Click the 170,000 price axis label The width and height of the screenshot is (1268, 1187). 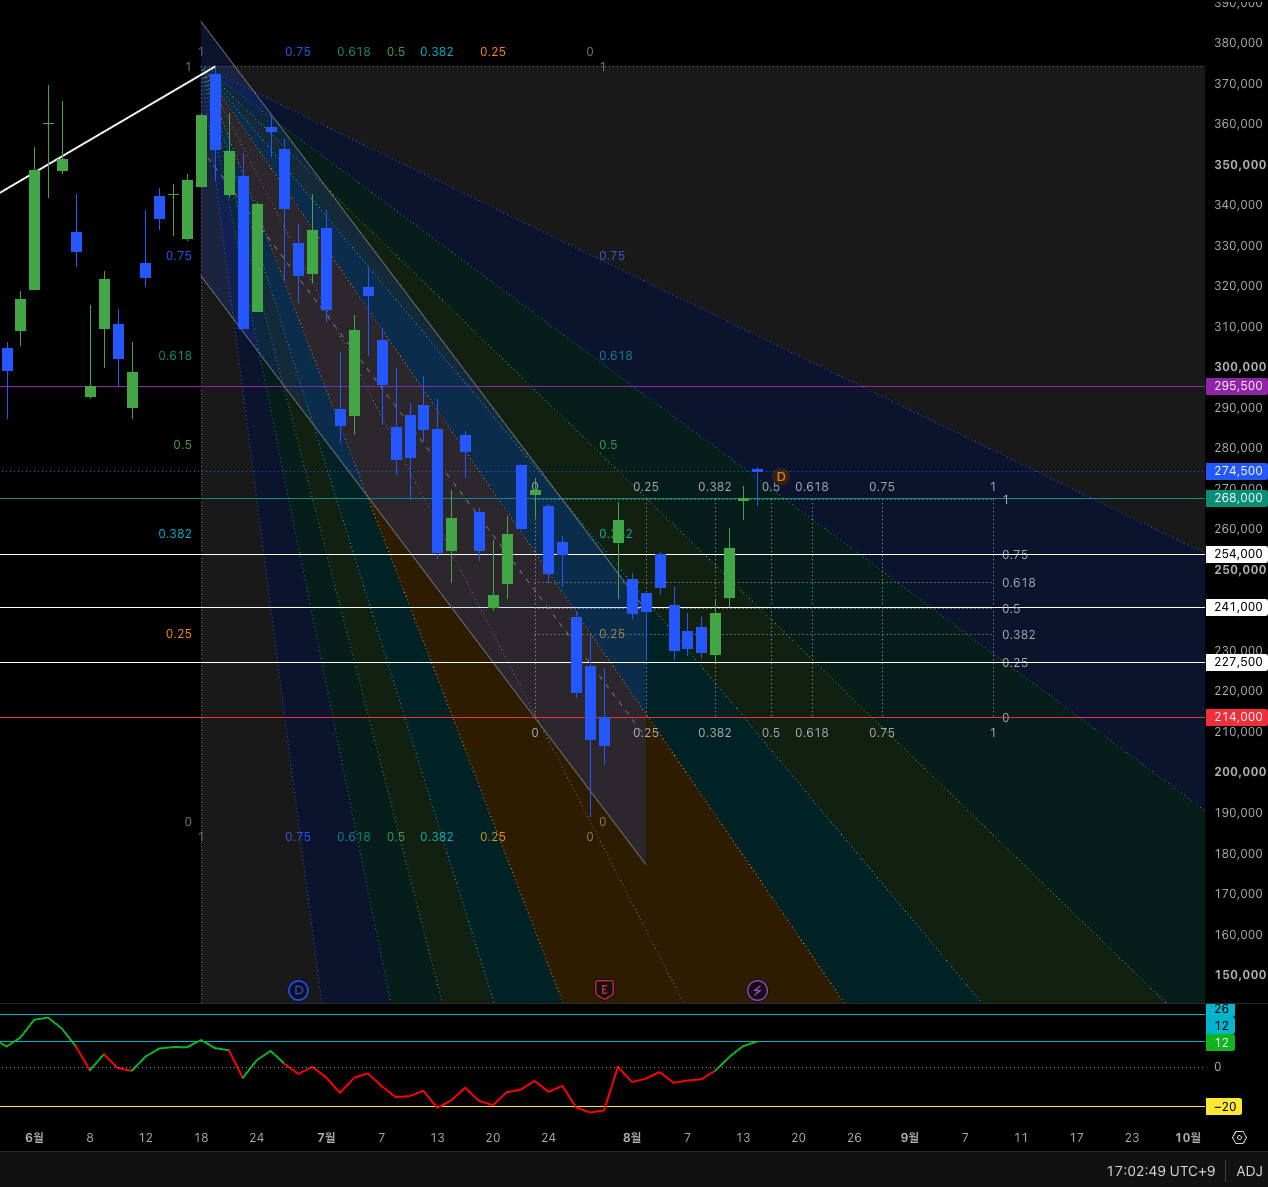pyautogui.click(x=1238, y=894)
